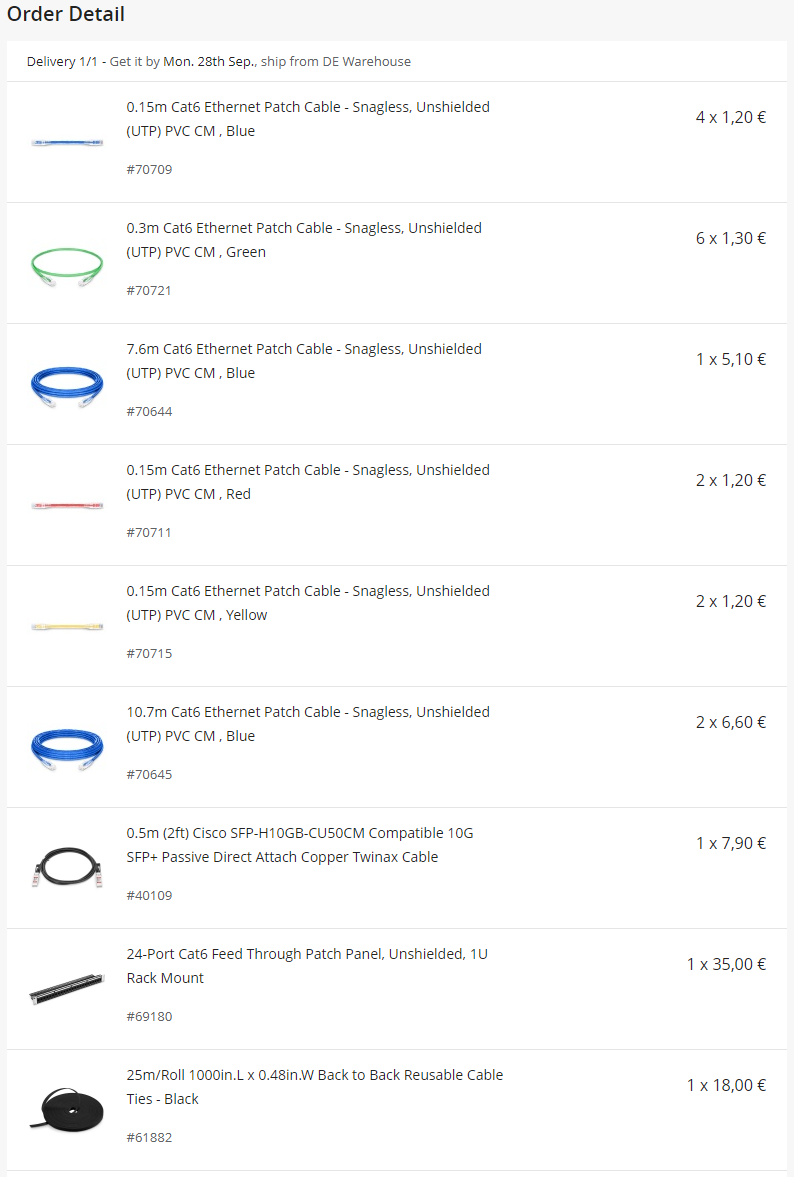Click the 0.15m Cat6 Red cable title
The height and width of the screenshot is (1177, 794).
tap(307, 482)
